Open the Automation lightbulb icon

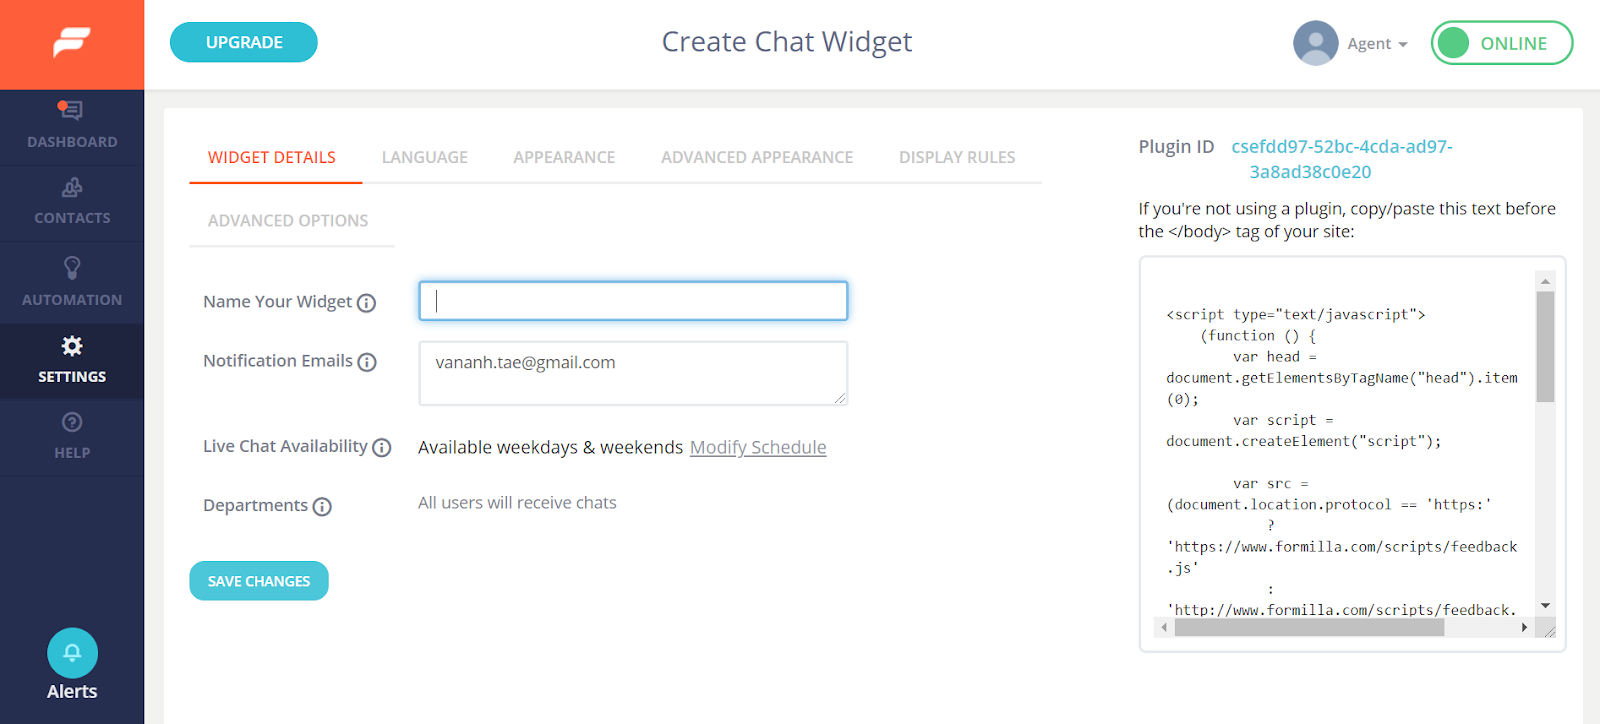pyautogui.click(x=72, y=268)
